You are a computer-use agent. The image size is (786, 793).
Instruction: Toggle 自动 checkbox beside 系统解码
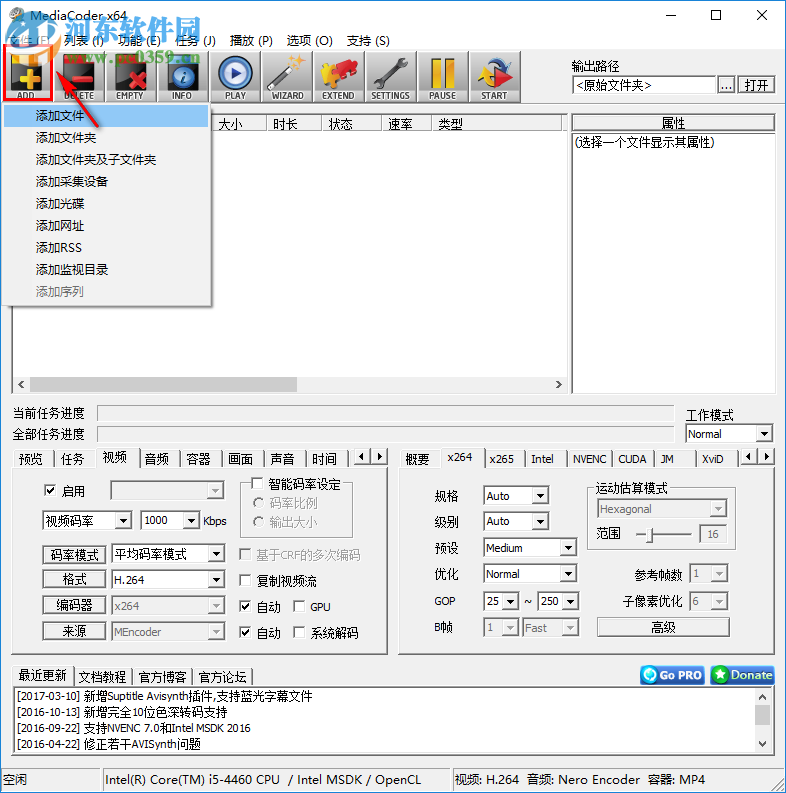coord(245,632)
